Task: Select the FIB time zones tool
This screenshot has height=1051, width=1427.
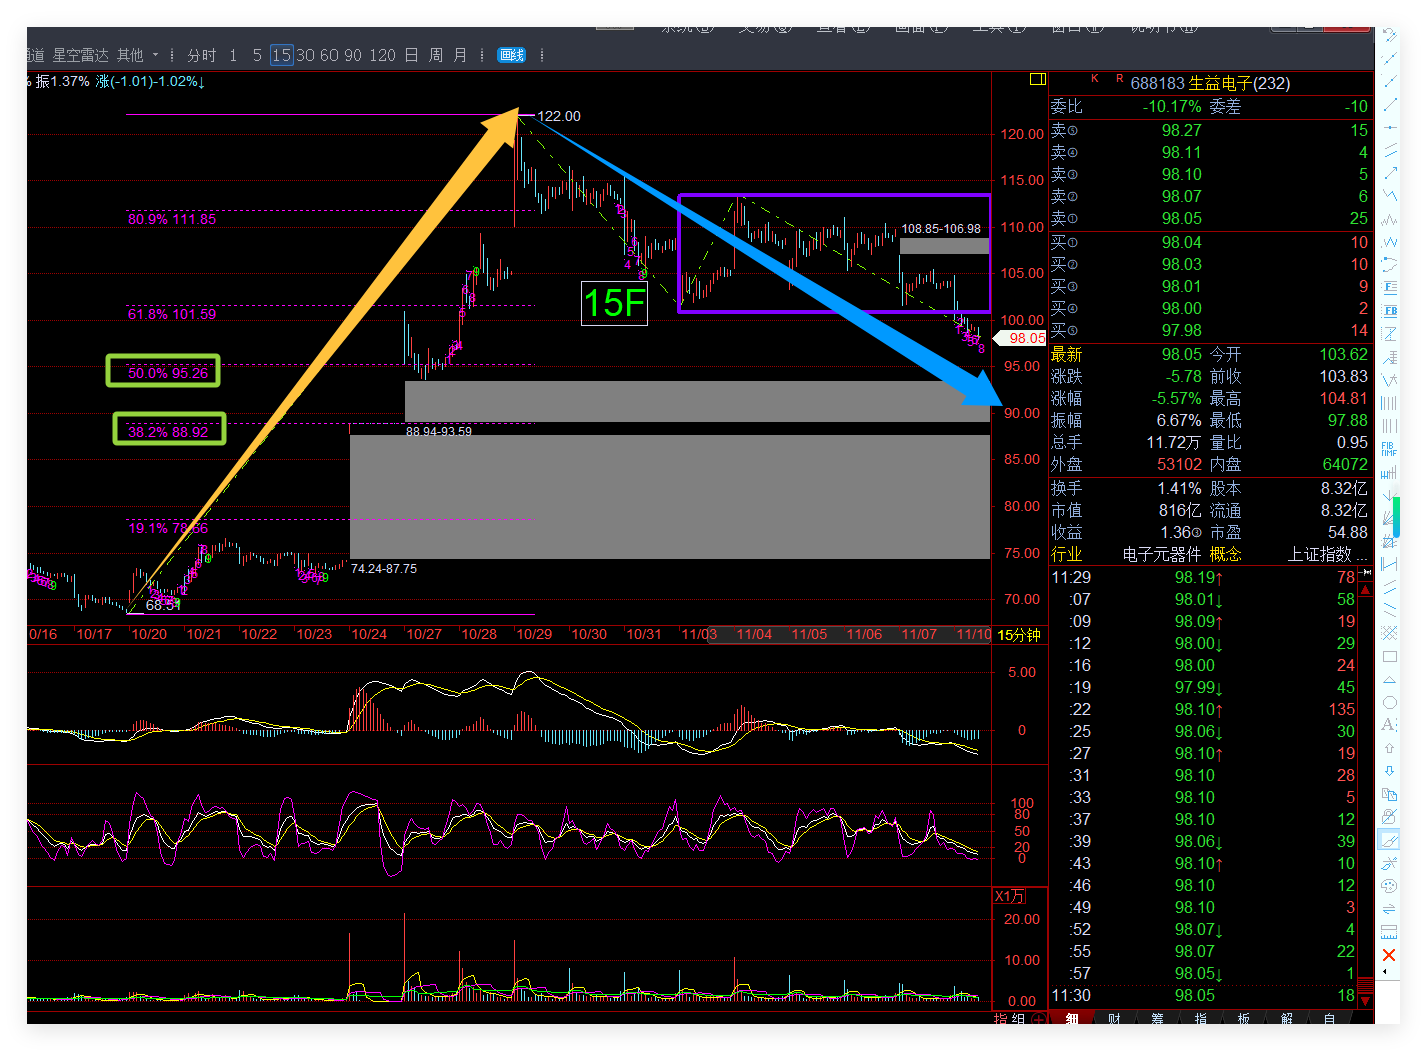Action: 1389,449
